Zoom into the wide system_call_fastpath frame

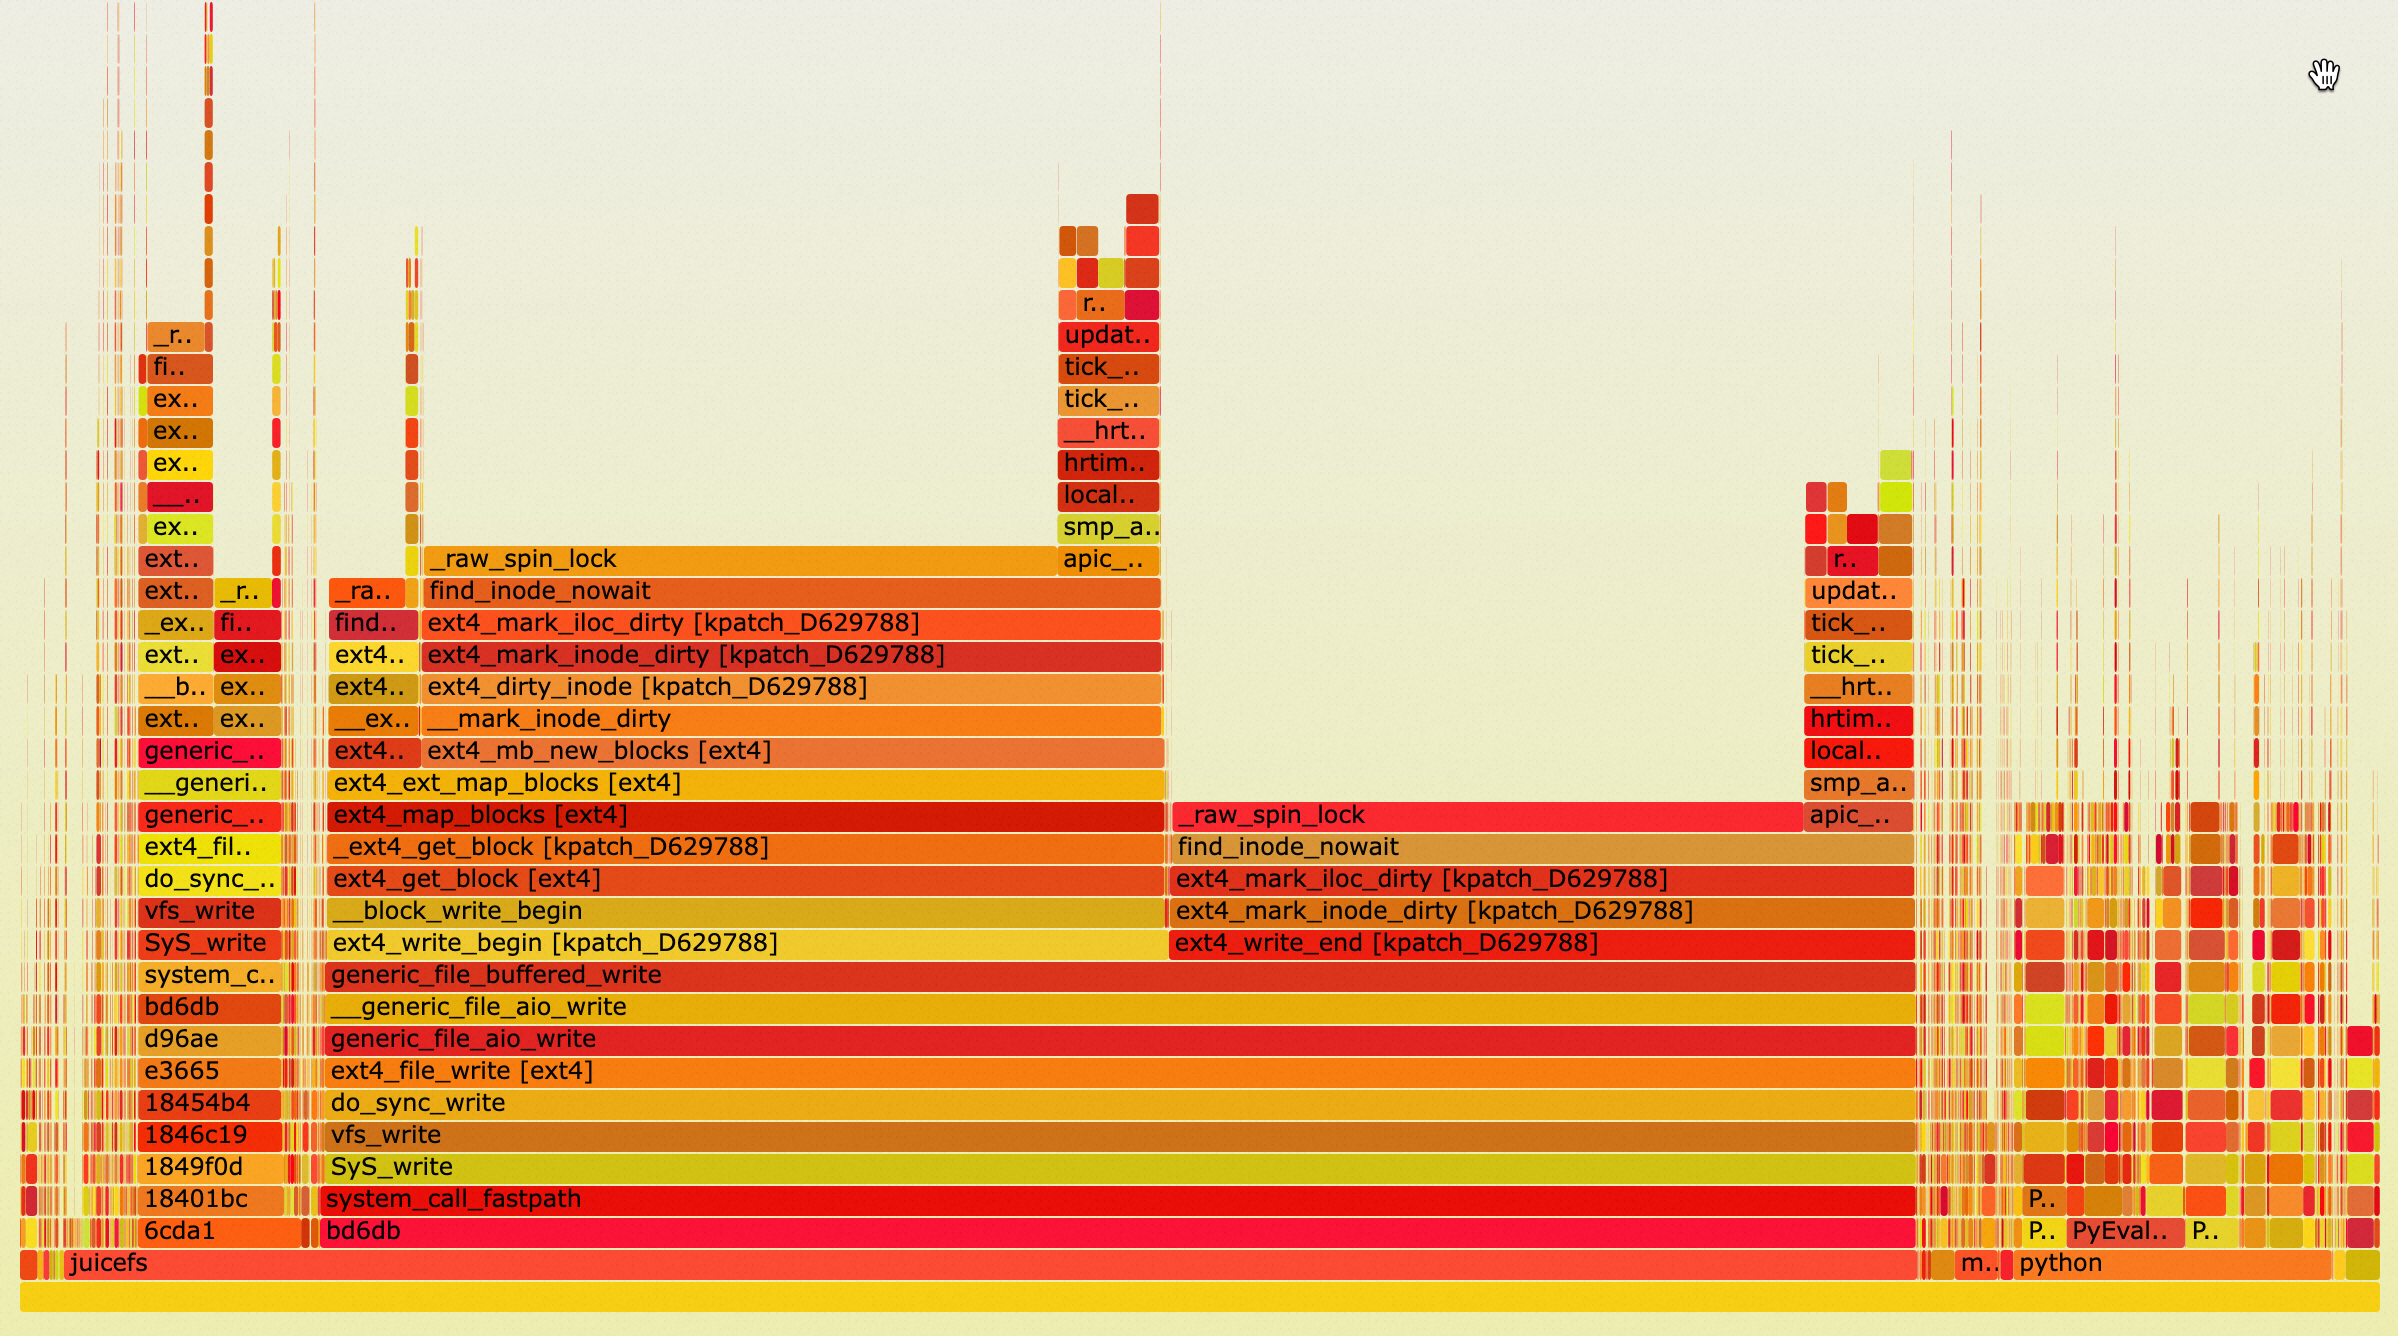click(x=1118, y=1200)
